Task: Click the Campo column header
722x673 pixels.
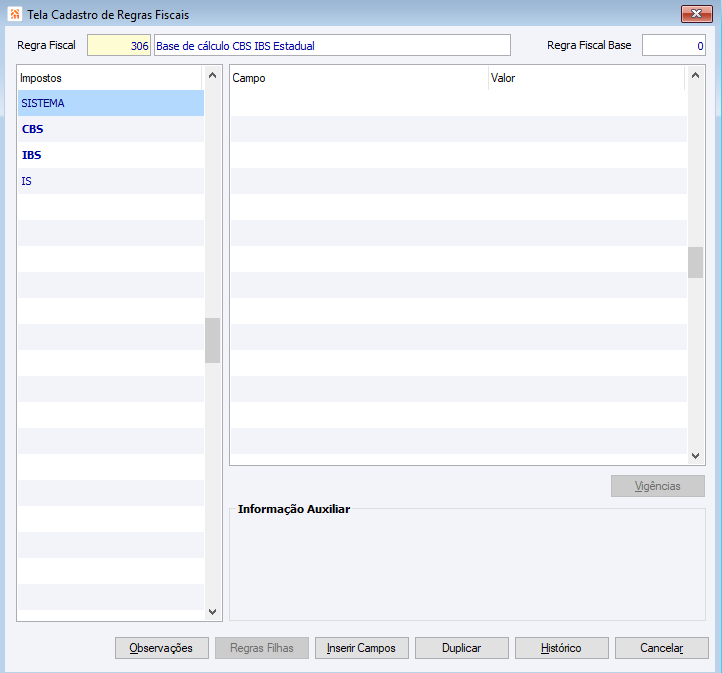Action: pyautogui.click(x=359, y=78)
